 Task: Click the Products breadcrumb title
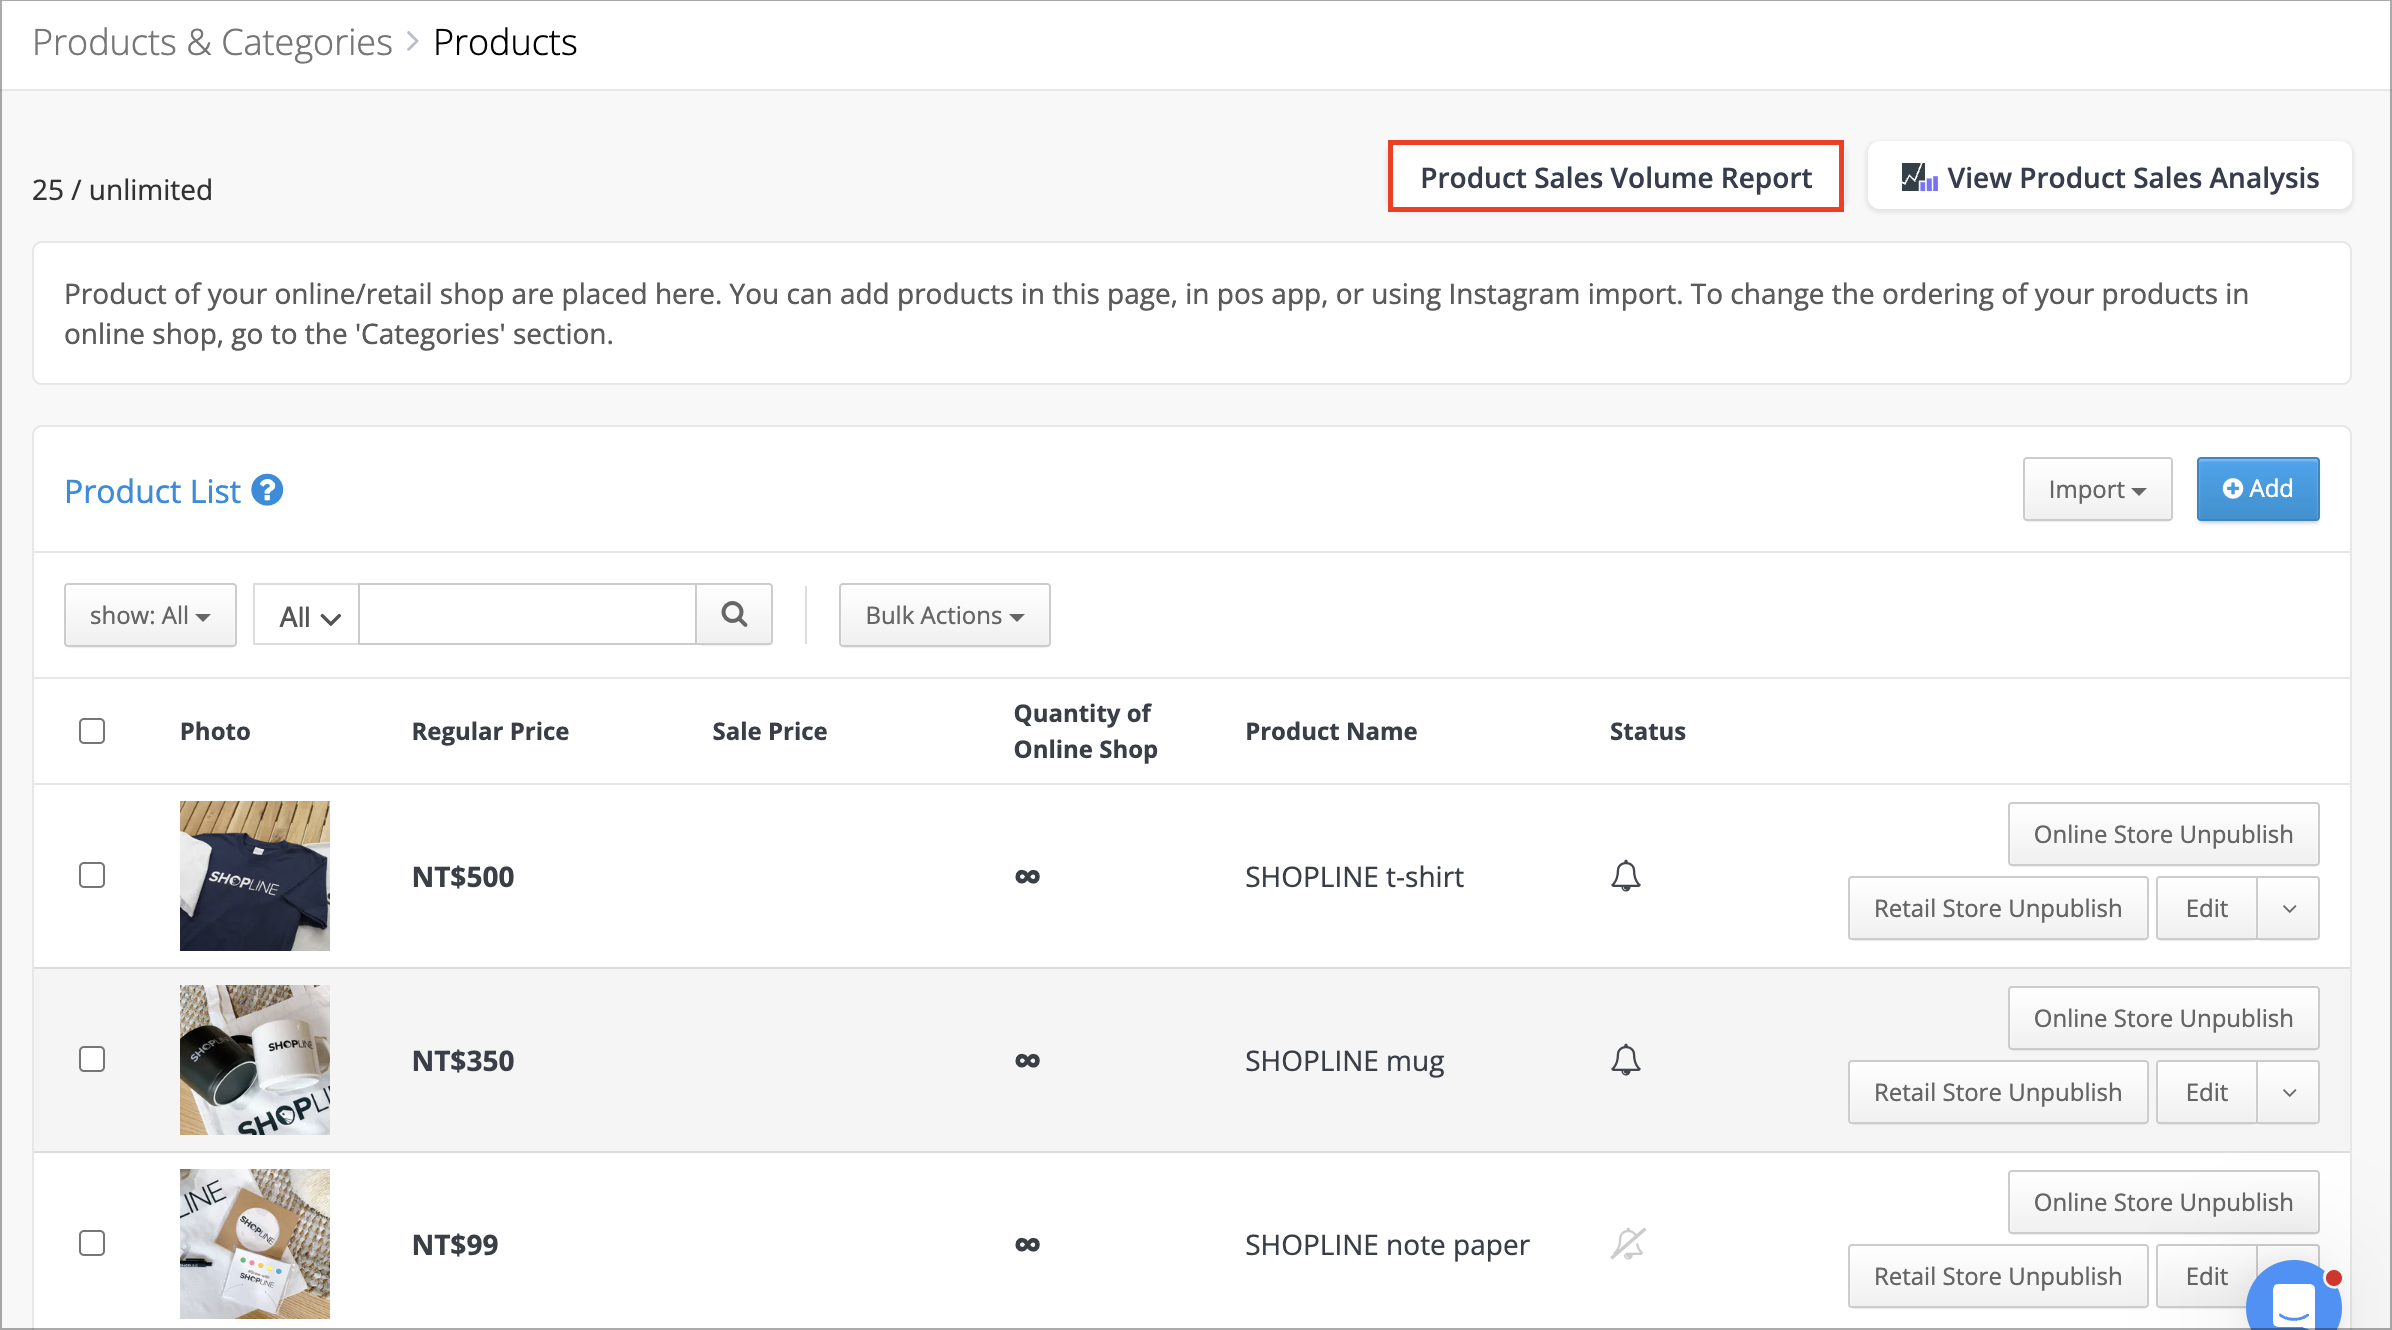point(505,42)
